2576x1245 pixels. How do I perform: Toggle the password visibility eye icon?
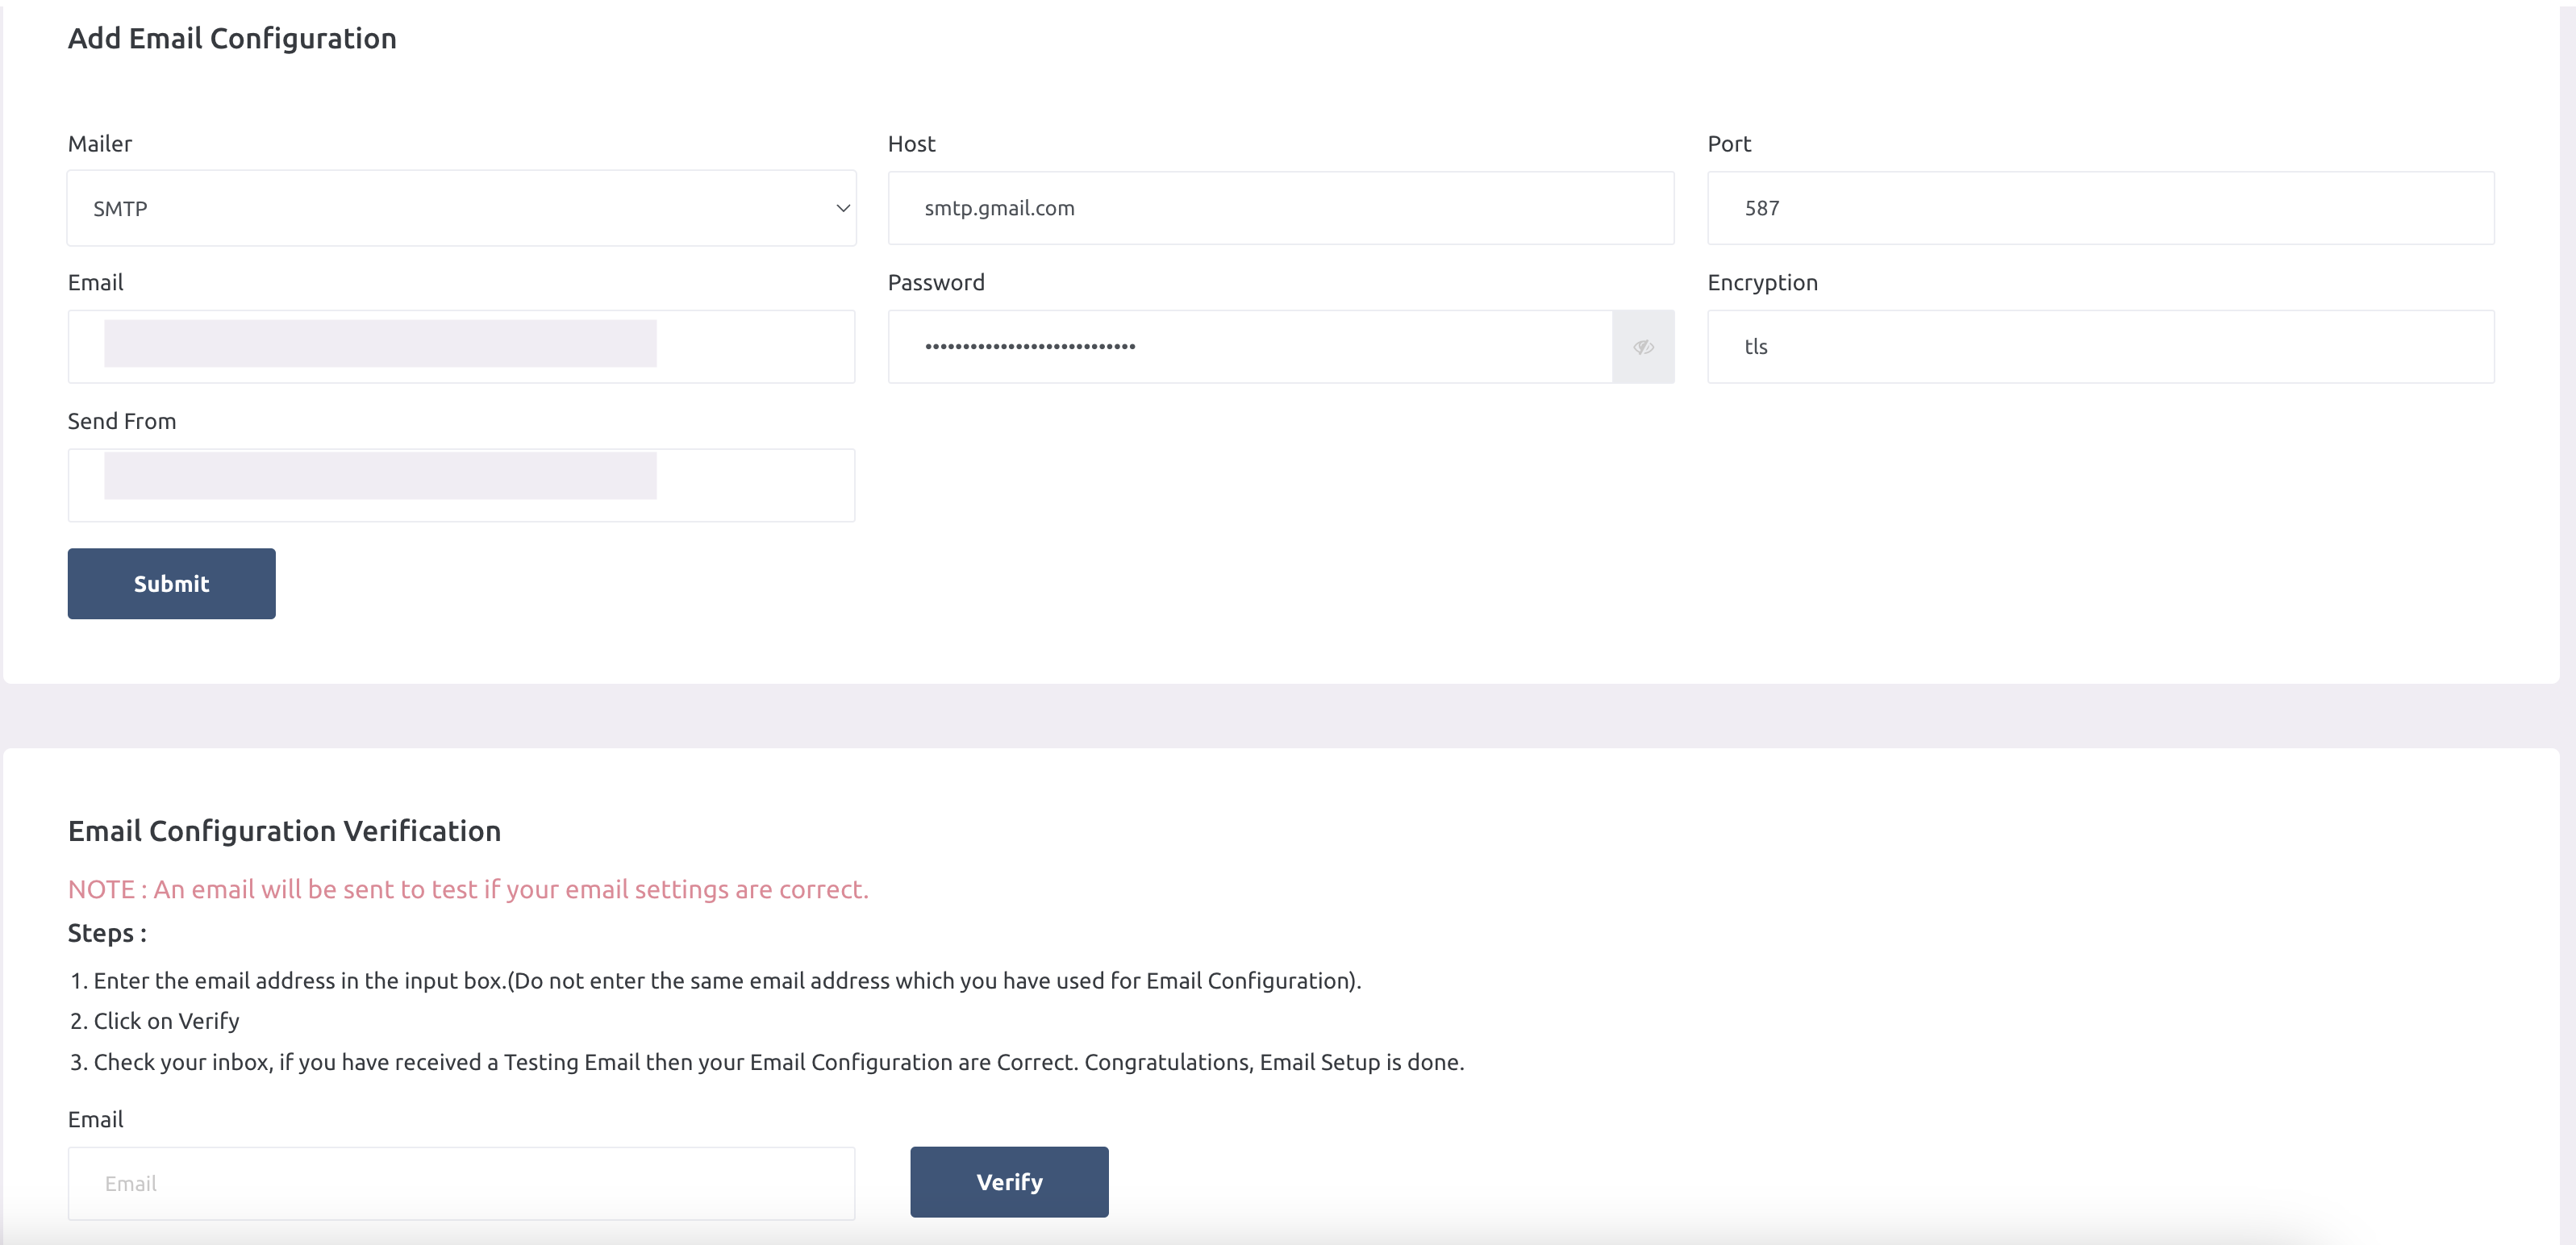pos(1643,346)
